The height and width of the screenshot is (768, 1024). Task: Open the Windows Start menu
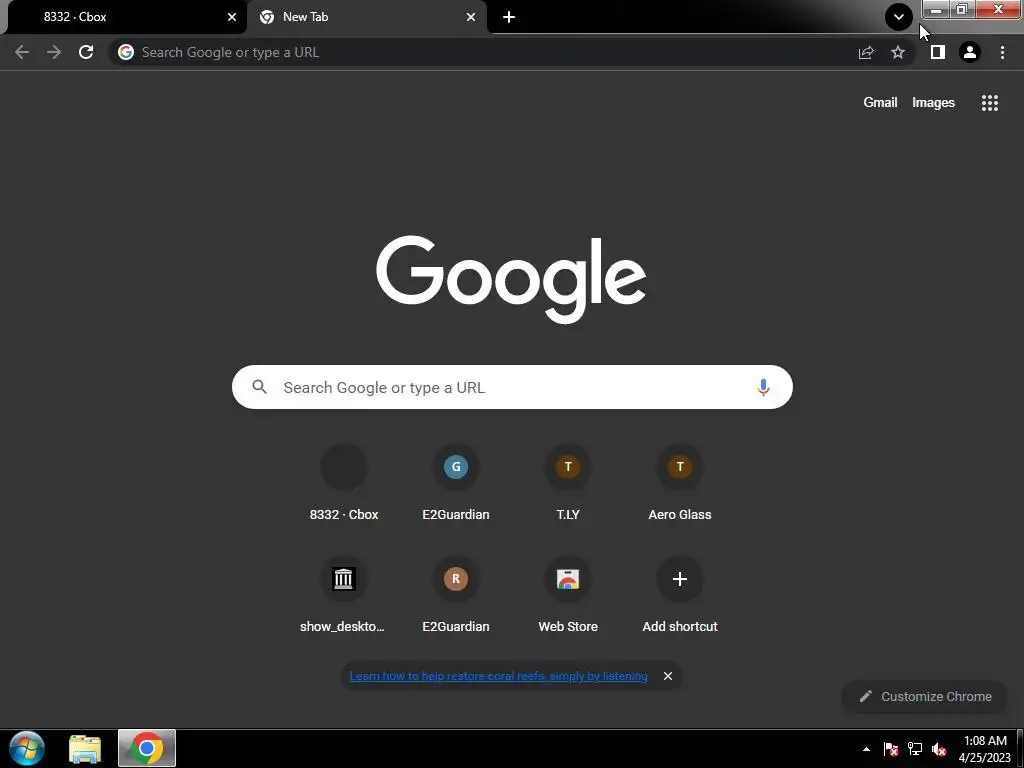click(x=27, y=748)
